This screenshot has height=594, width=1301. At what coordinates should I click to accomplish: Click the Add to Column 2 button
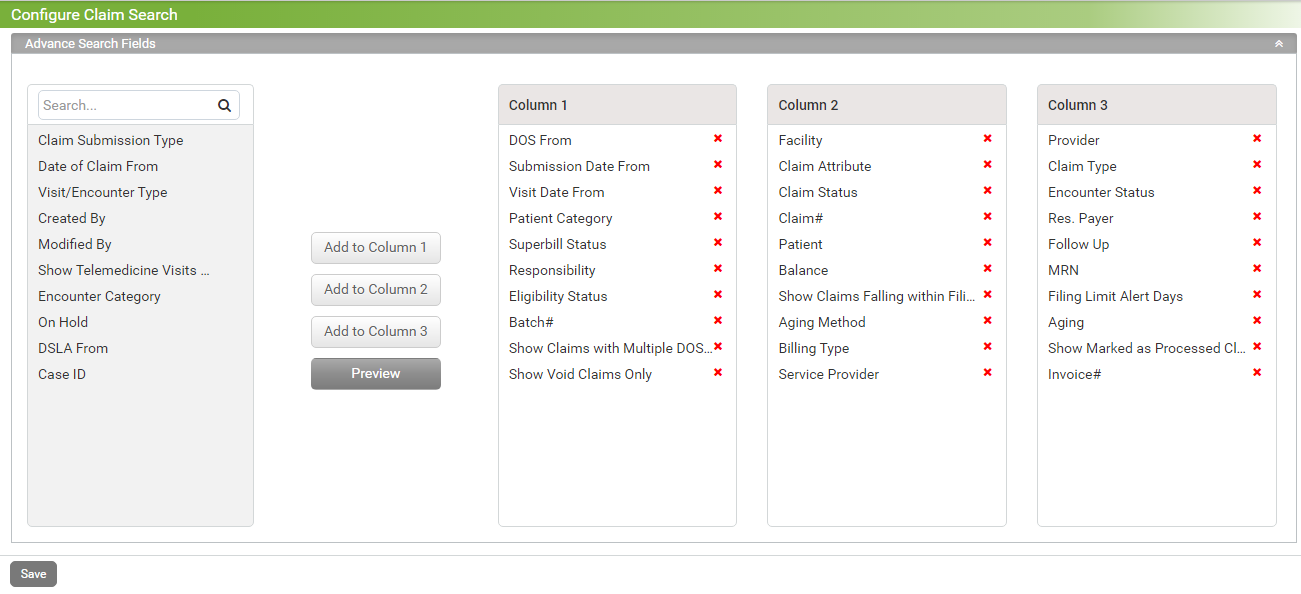375,289
